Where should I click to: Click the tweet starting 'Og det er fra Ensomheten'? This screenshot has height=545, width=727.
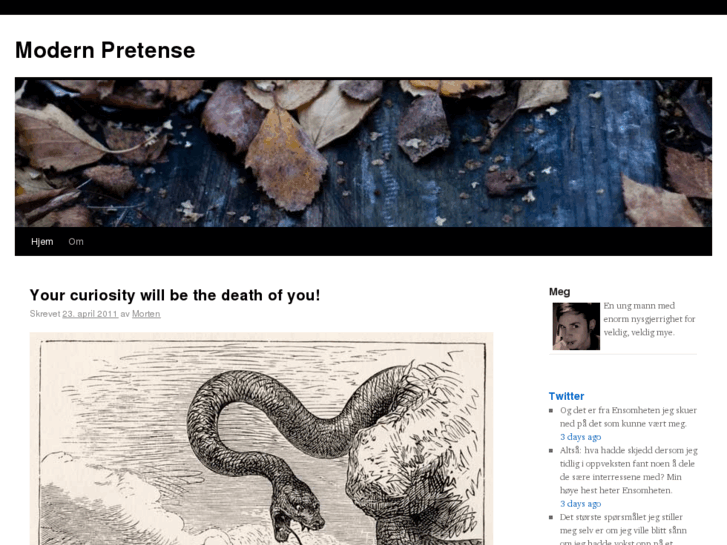(x=628, y=417)
